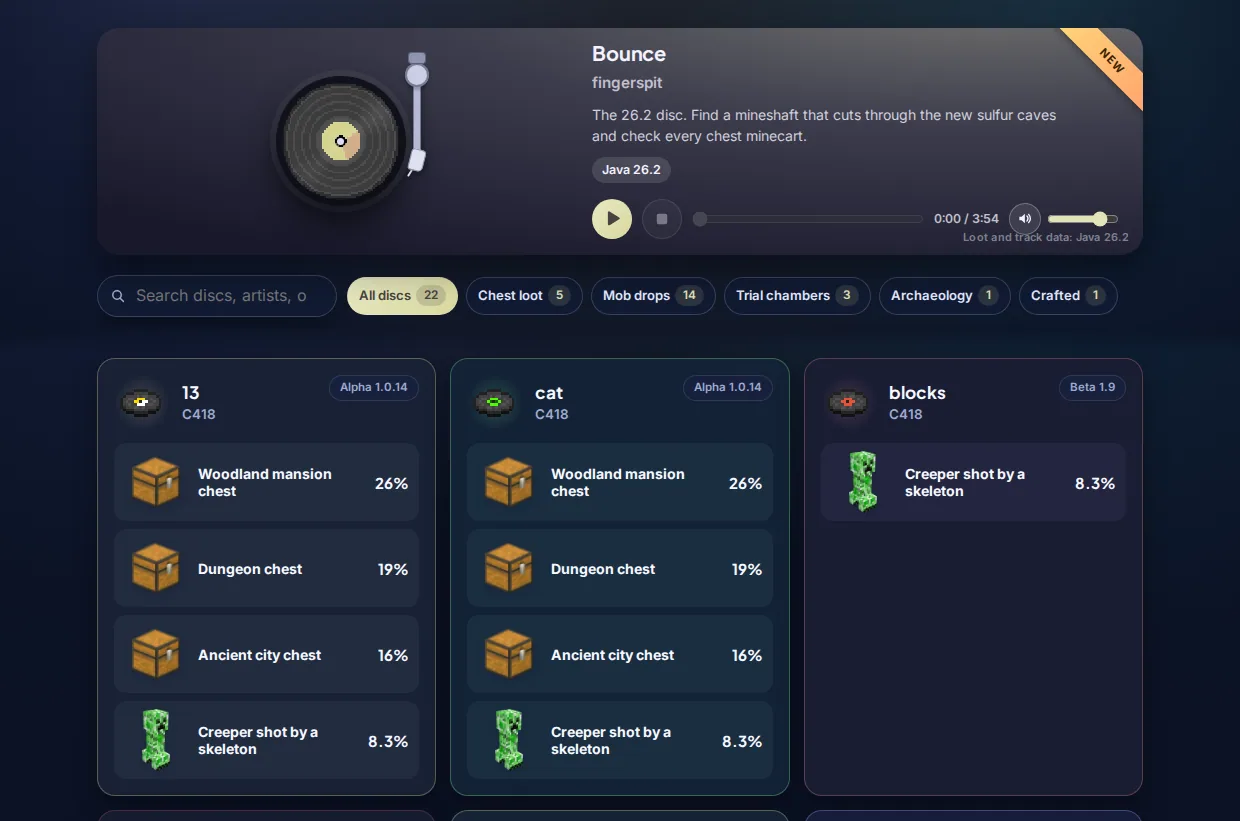
Task: Click "Loot and track data: Java 26.2" note
Action: click(1046, 238)
